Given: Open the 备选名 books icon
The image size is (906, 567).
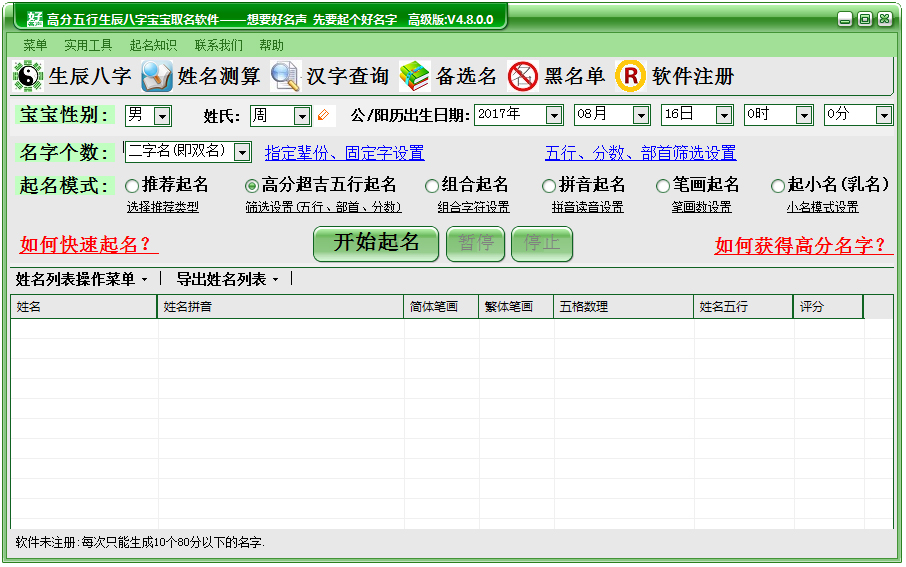Looking at the screenshot, I should click(x=414, y=76).
